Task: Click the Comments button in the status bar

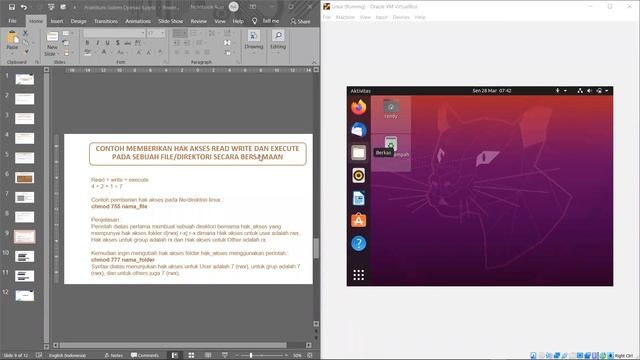Action: point(145,356)
